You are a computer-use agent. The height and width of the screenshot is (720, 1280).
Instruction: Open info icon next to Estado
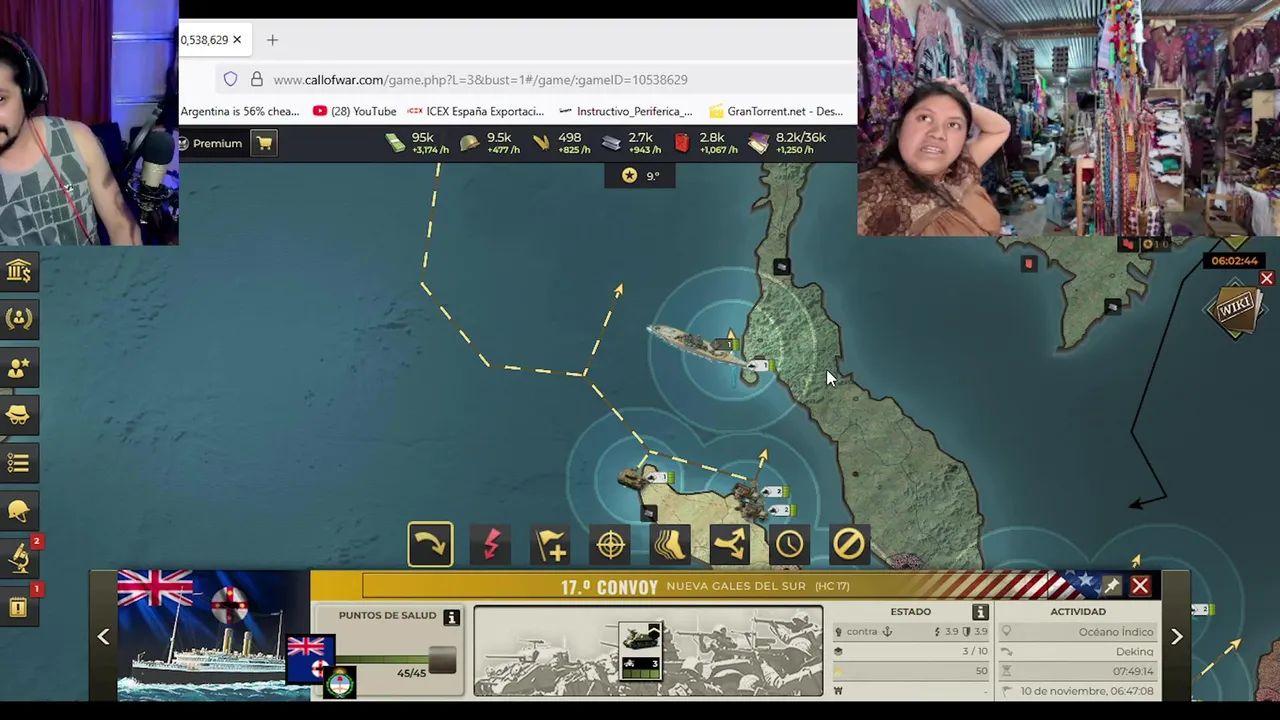point(980,612)
